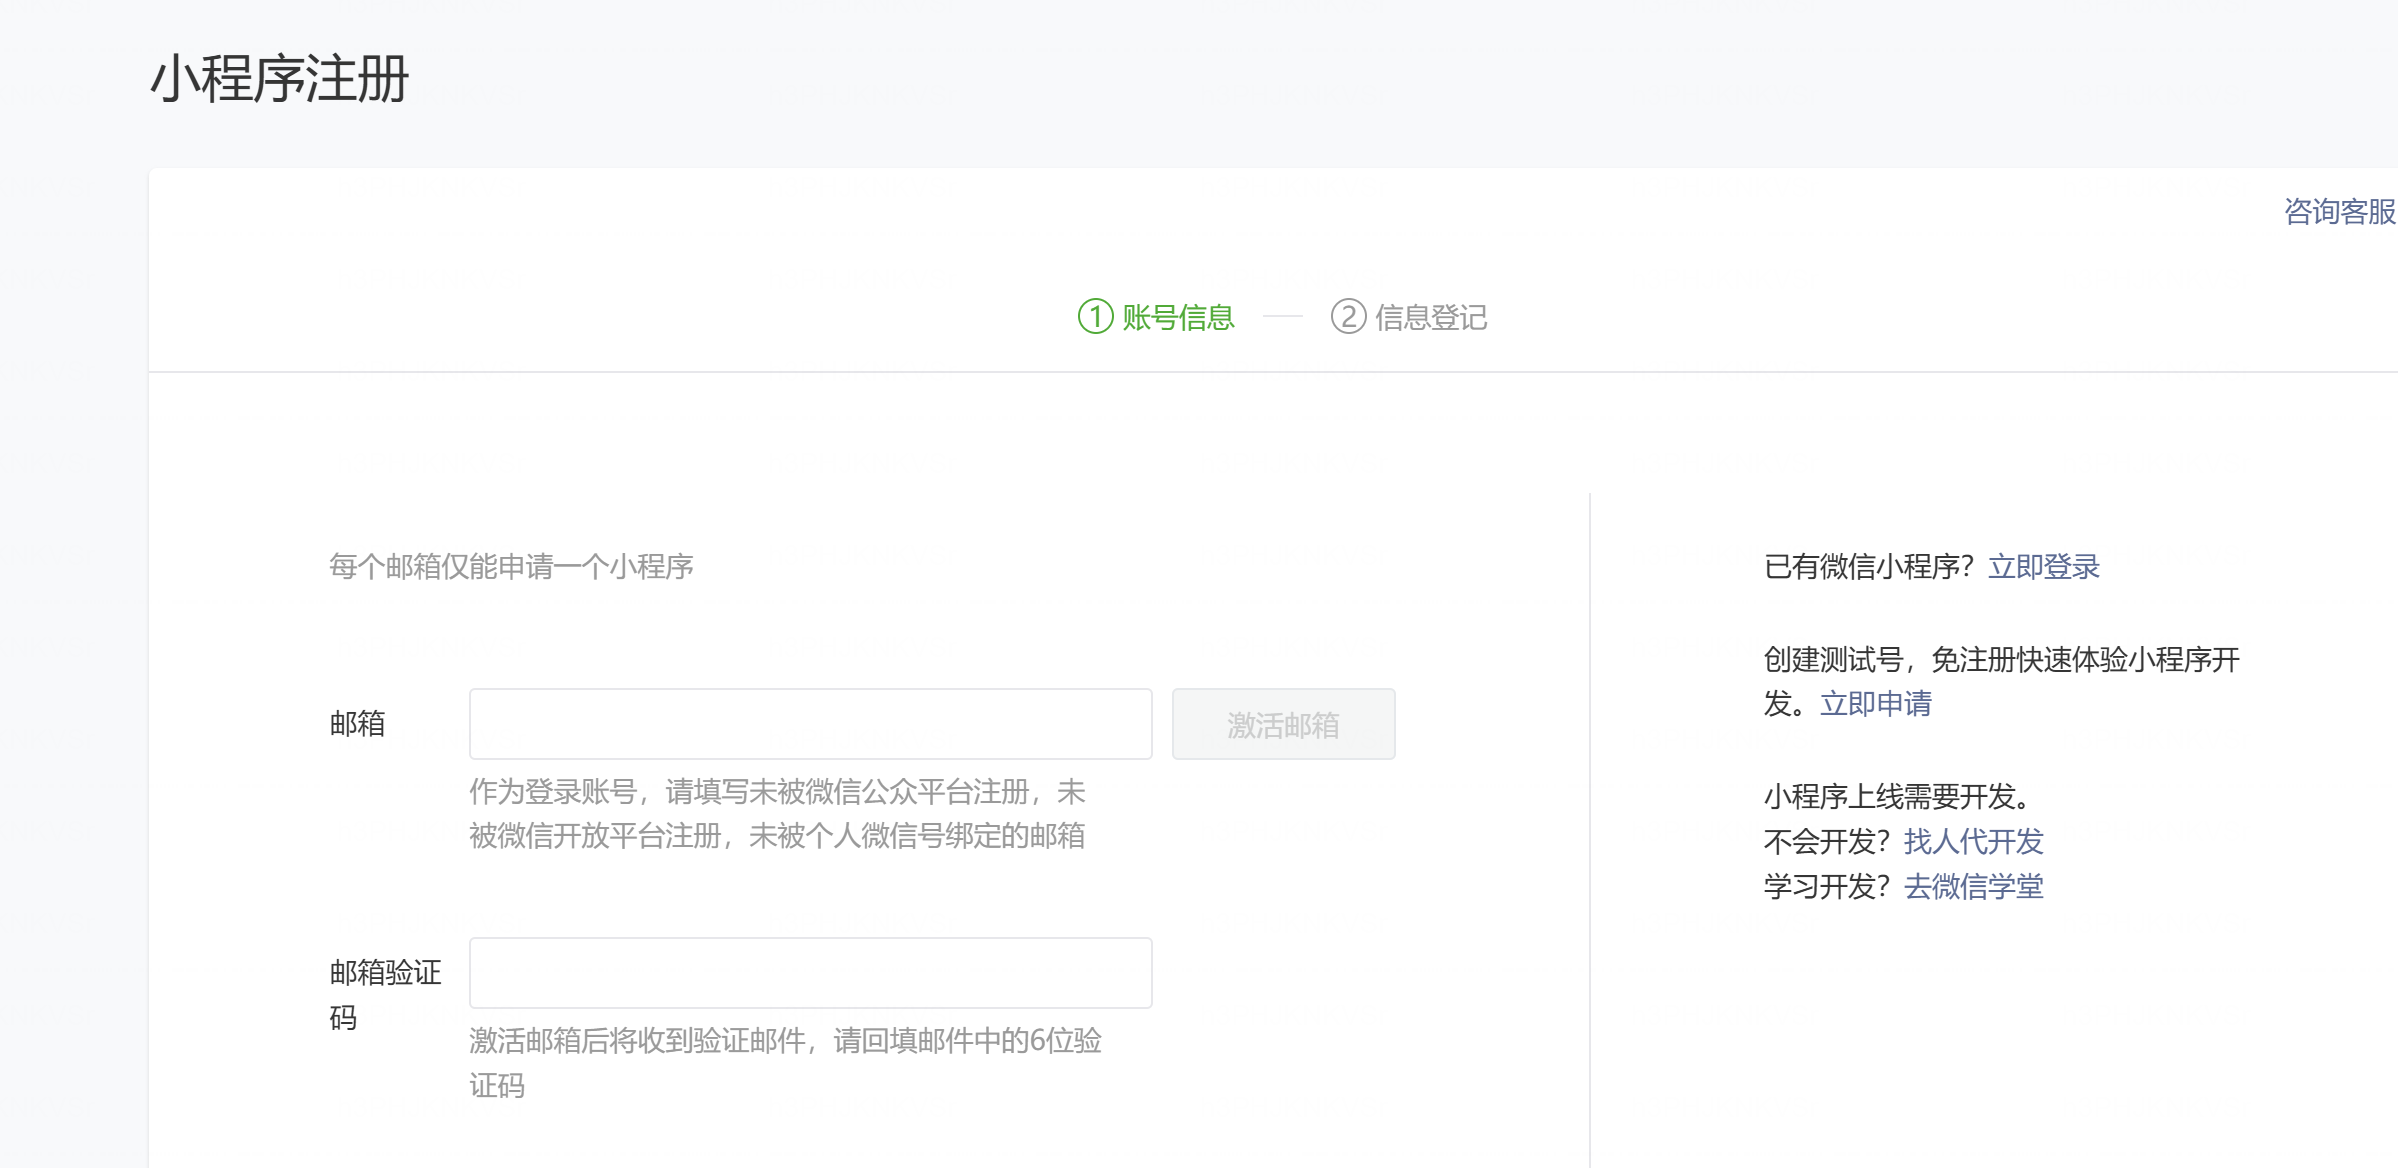Visit the 去微信学堂 link
The image size is (2398, 1168).
pos(1974,887)
